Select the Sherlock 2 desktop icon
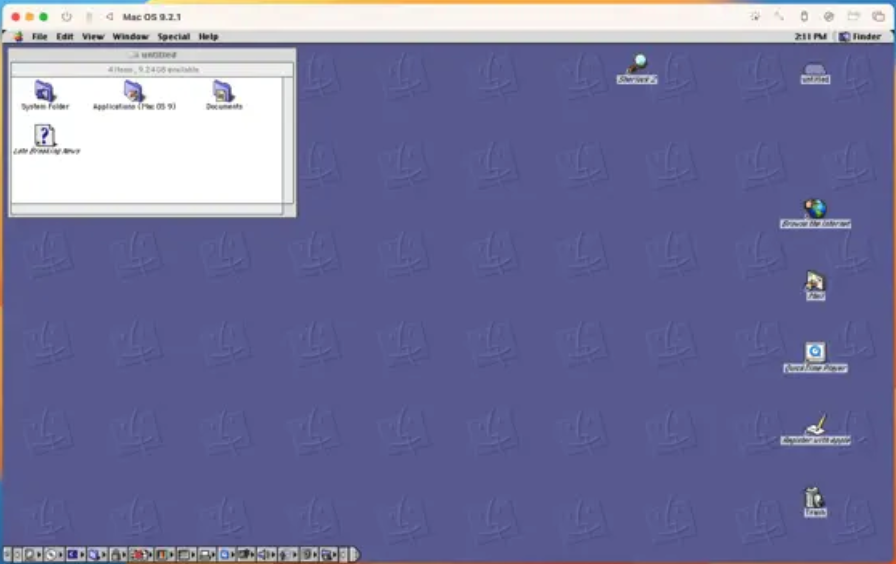This screenshot has width=896, height=564. click(x=637, y=64)
